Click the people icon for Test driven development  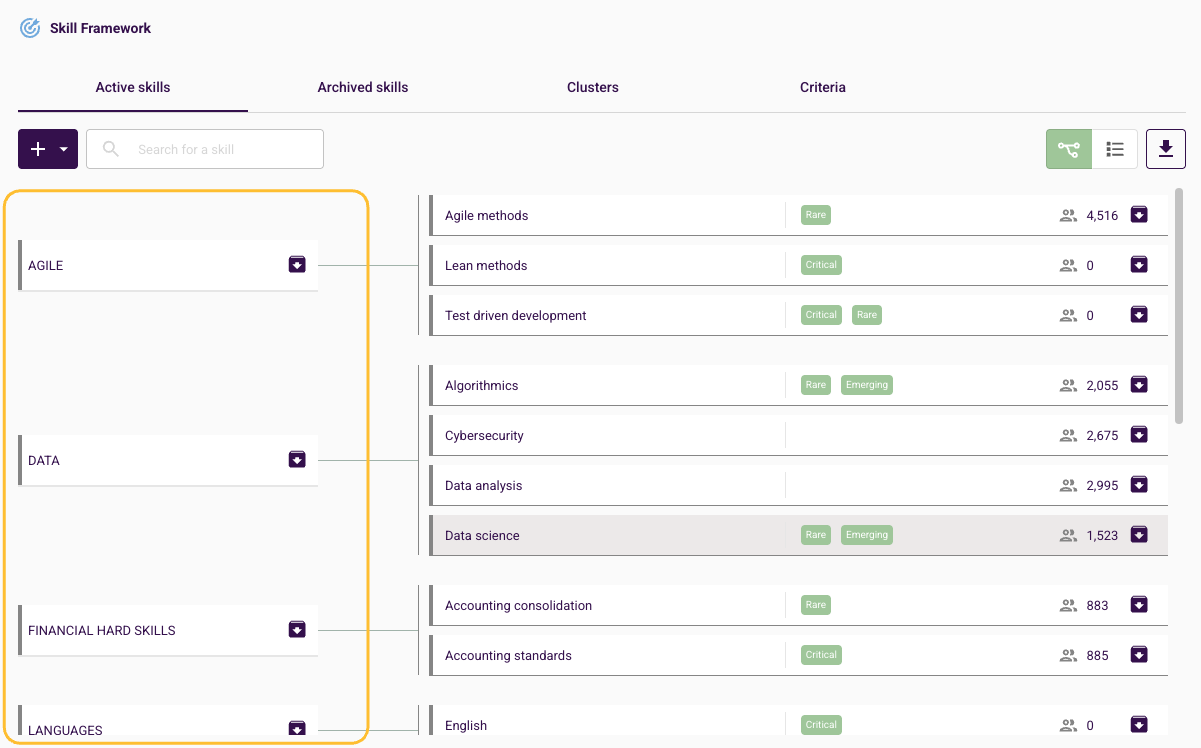tap(1068, 315)
